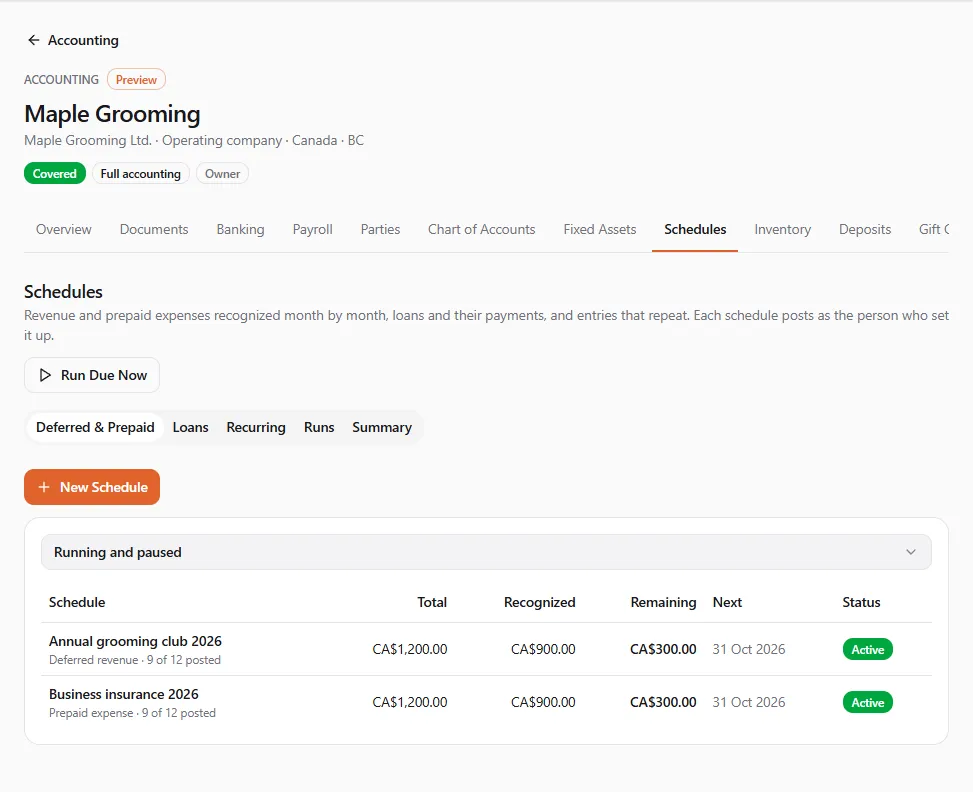Select the Schedules tab
The height and width of the screenshot is (792, 973).
[x=695, y=230]
